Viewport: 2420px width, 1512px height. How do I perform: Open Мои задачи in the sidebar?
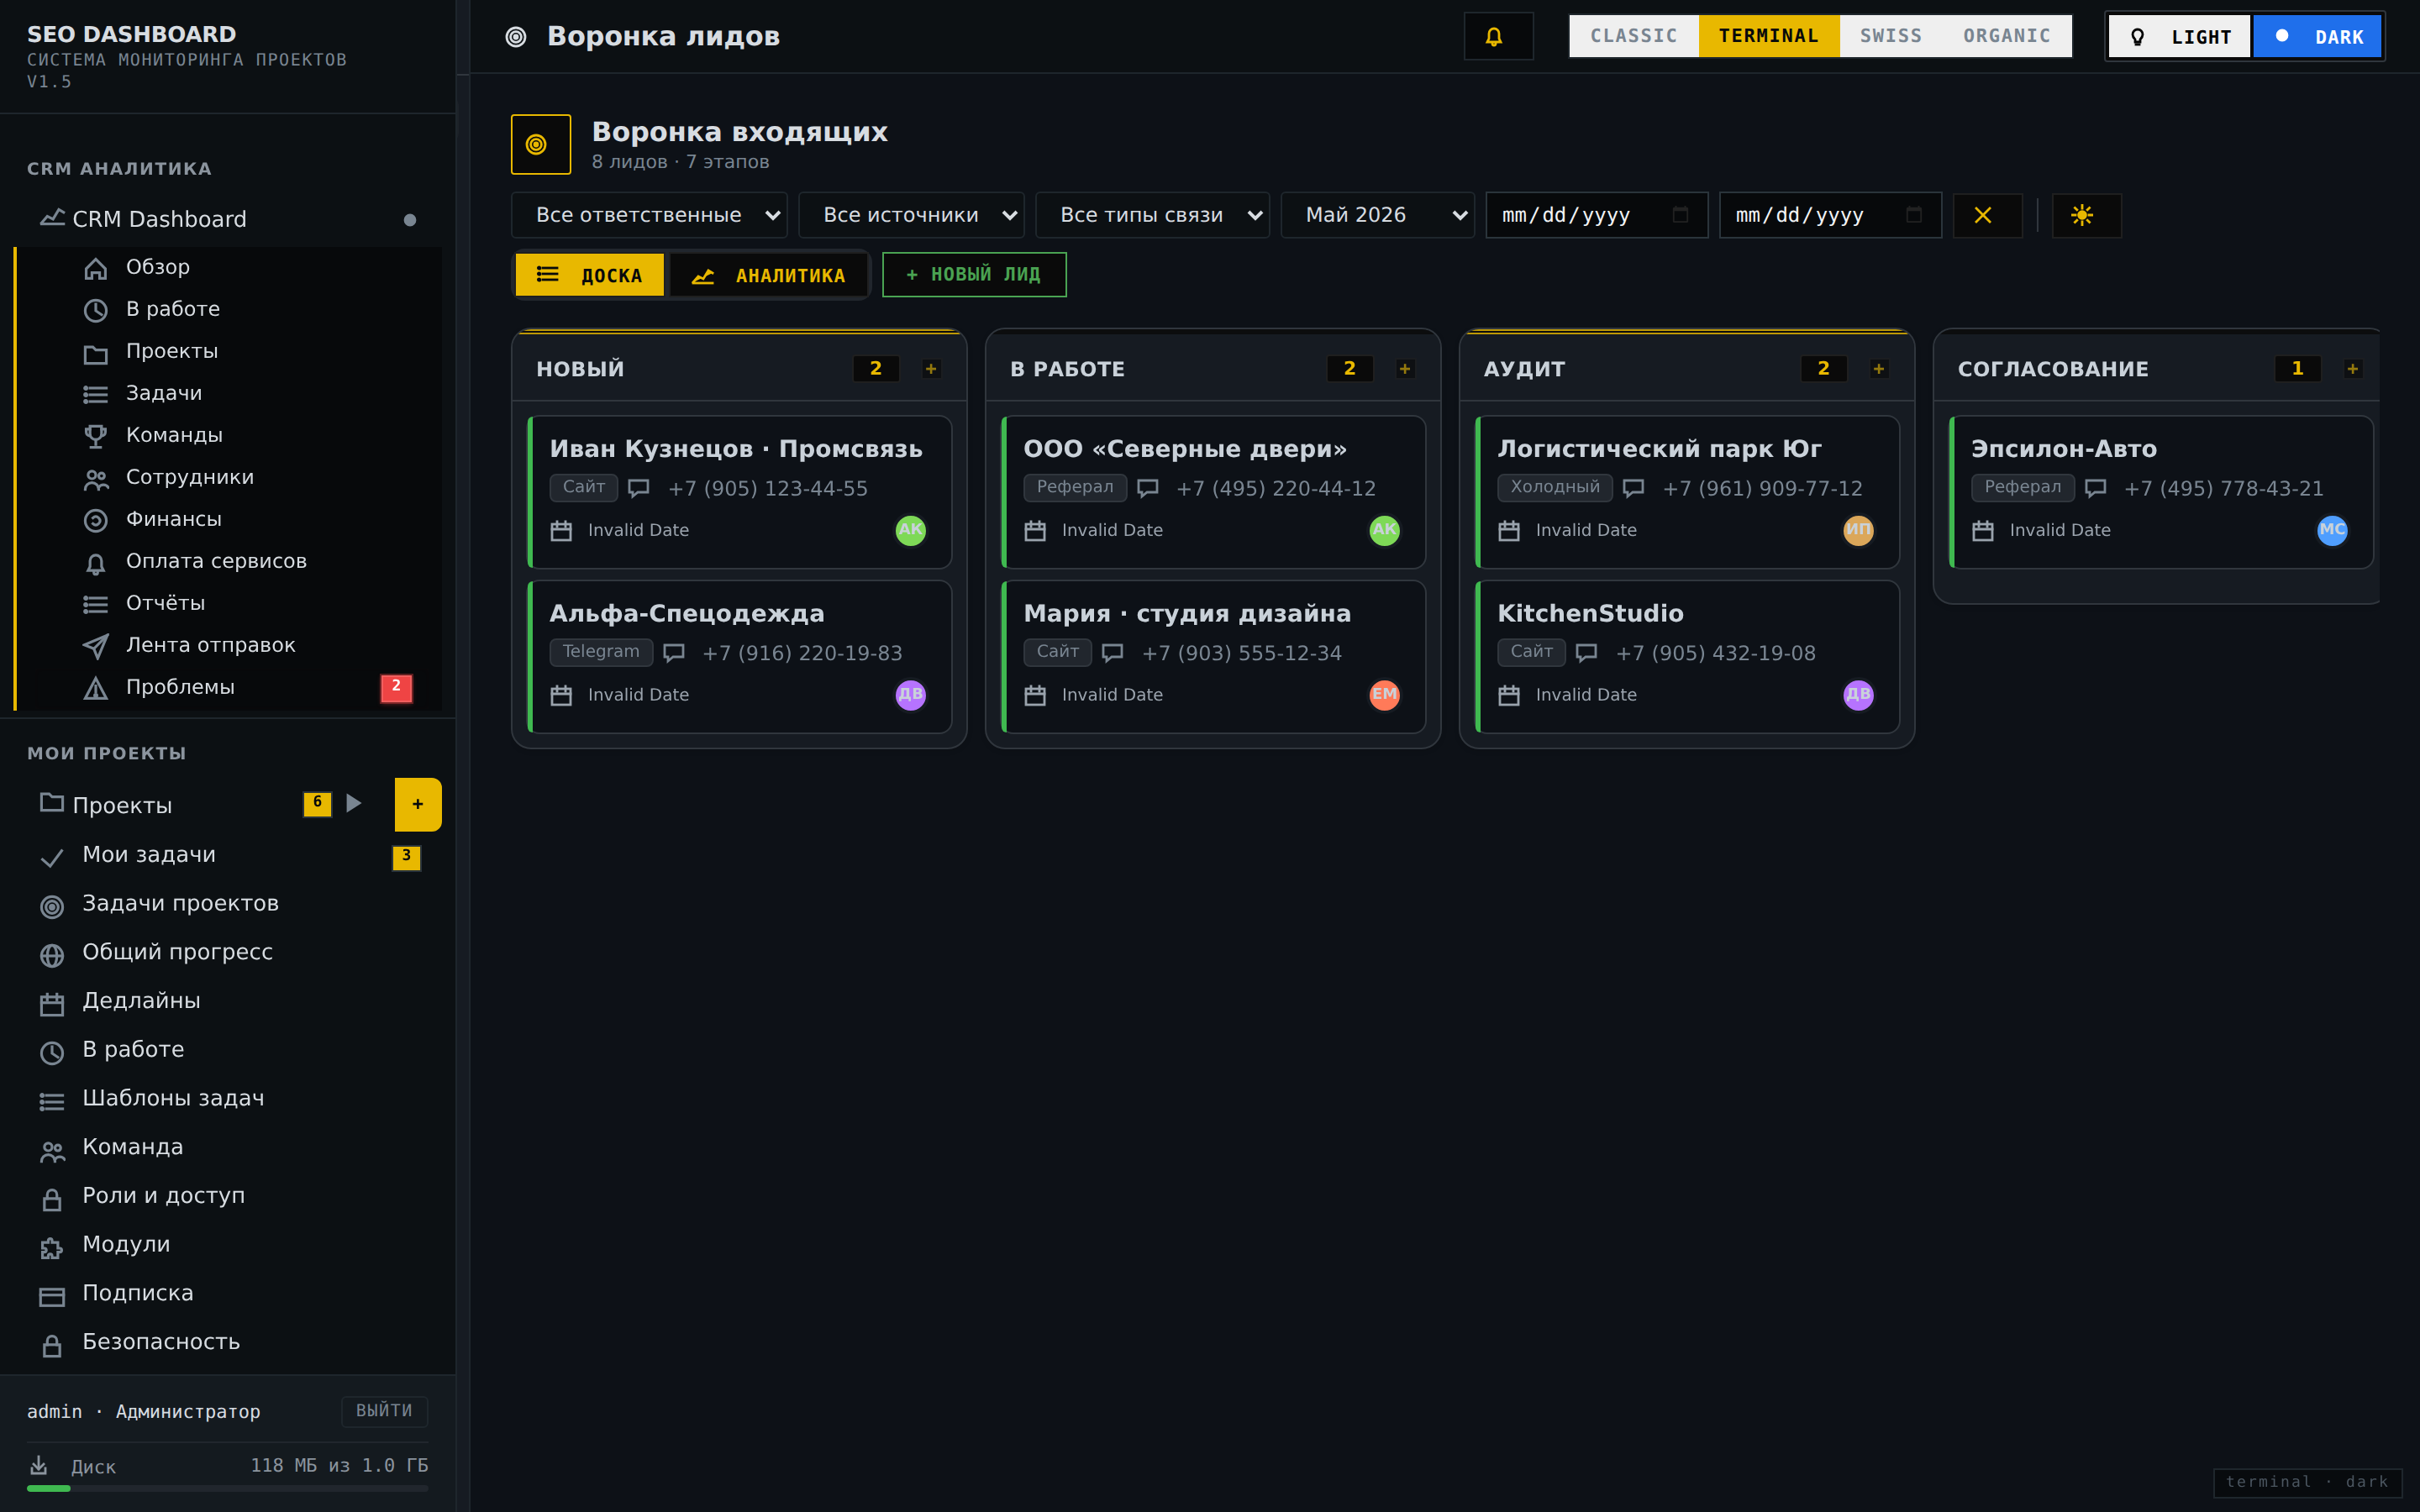point(228,855)
